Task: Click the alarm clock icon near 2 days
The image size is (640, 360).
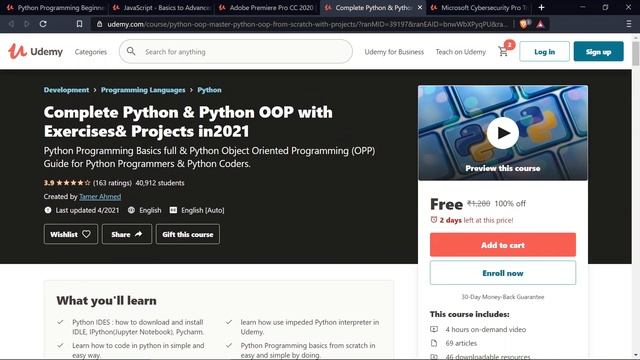Action: coord(434,220)
